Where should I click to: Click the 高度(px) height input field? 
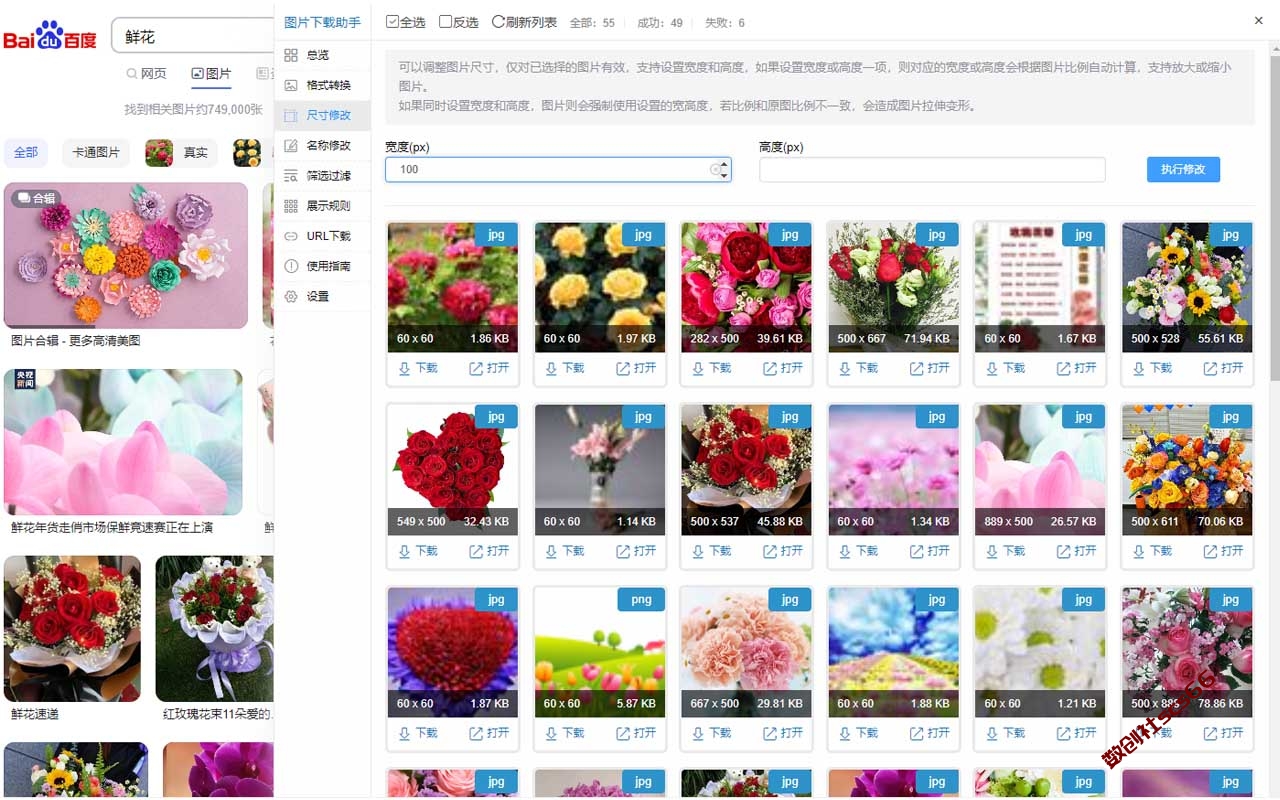932,170
